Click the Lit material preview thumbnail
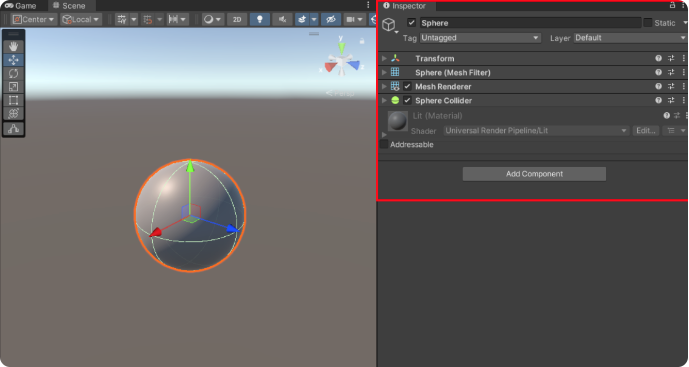689x367 pixels. pos(398,121)
